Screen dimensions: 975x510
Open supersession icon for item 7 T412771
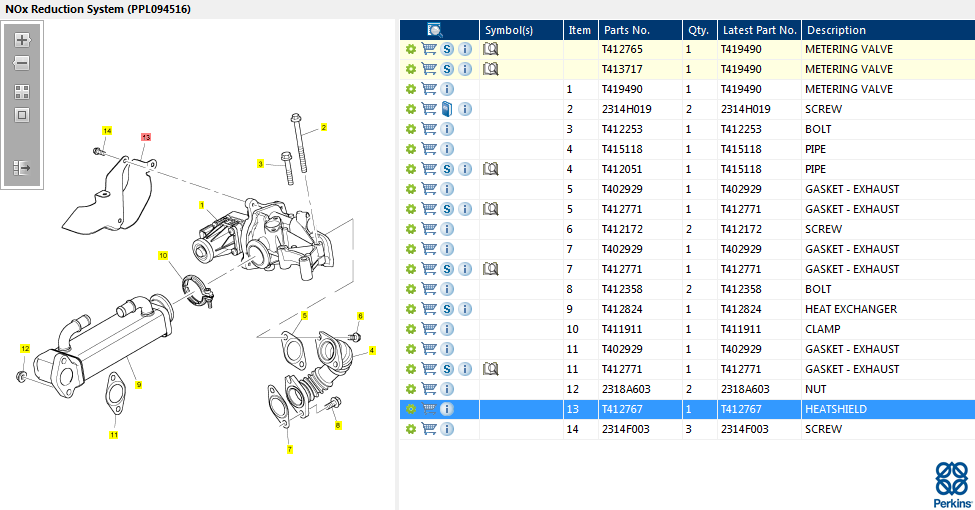click(x=447, y=269)
